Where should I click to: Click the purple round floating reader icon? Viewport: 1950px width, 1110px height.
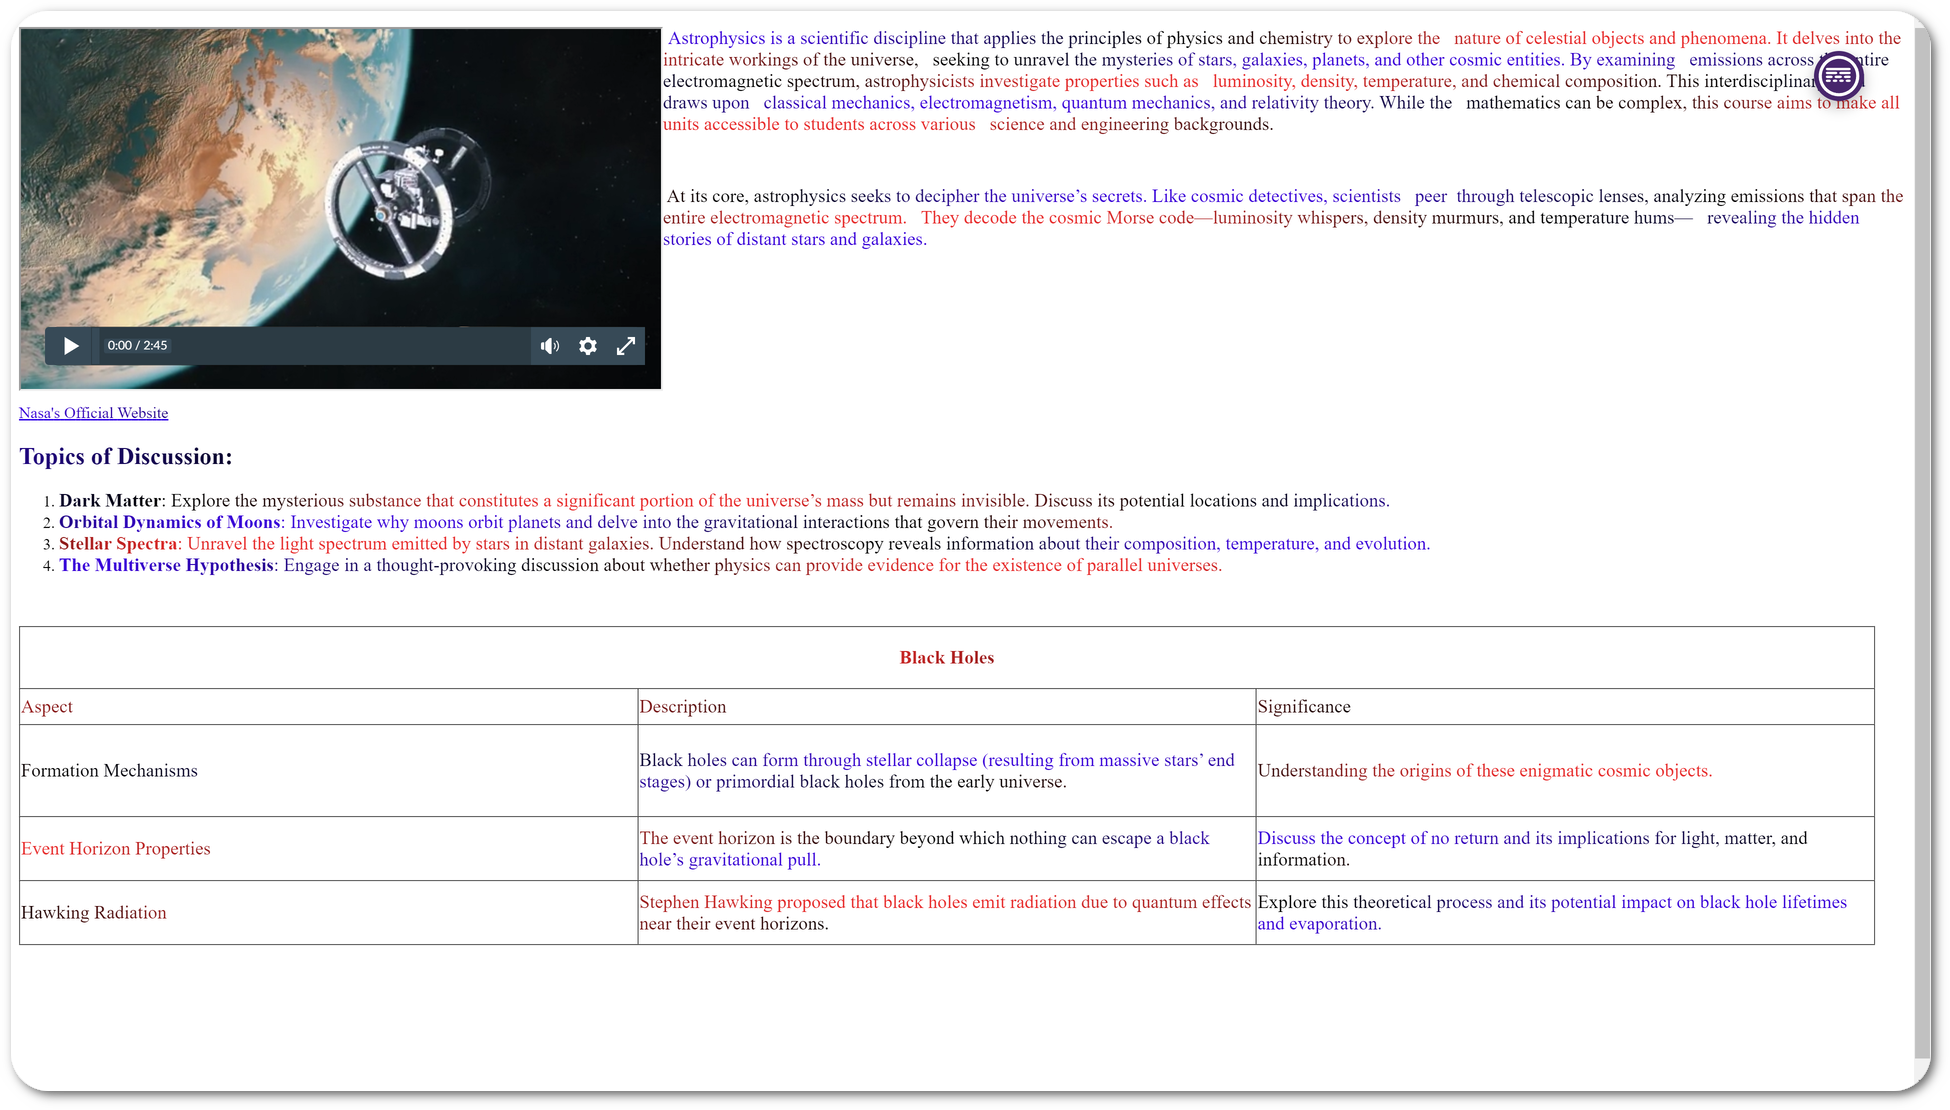1838,75
